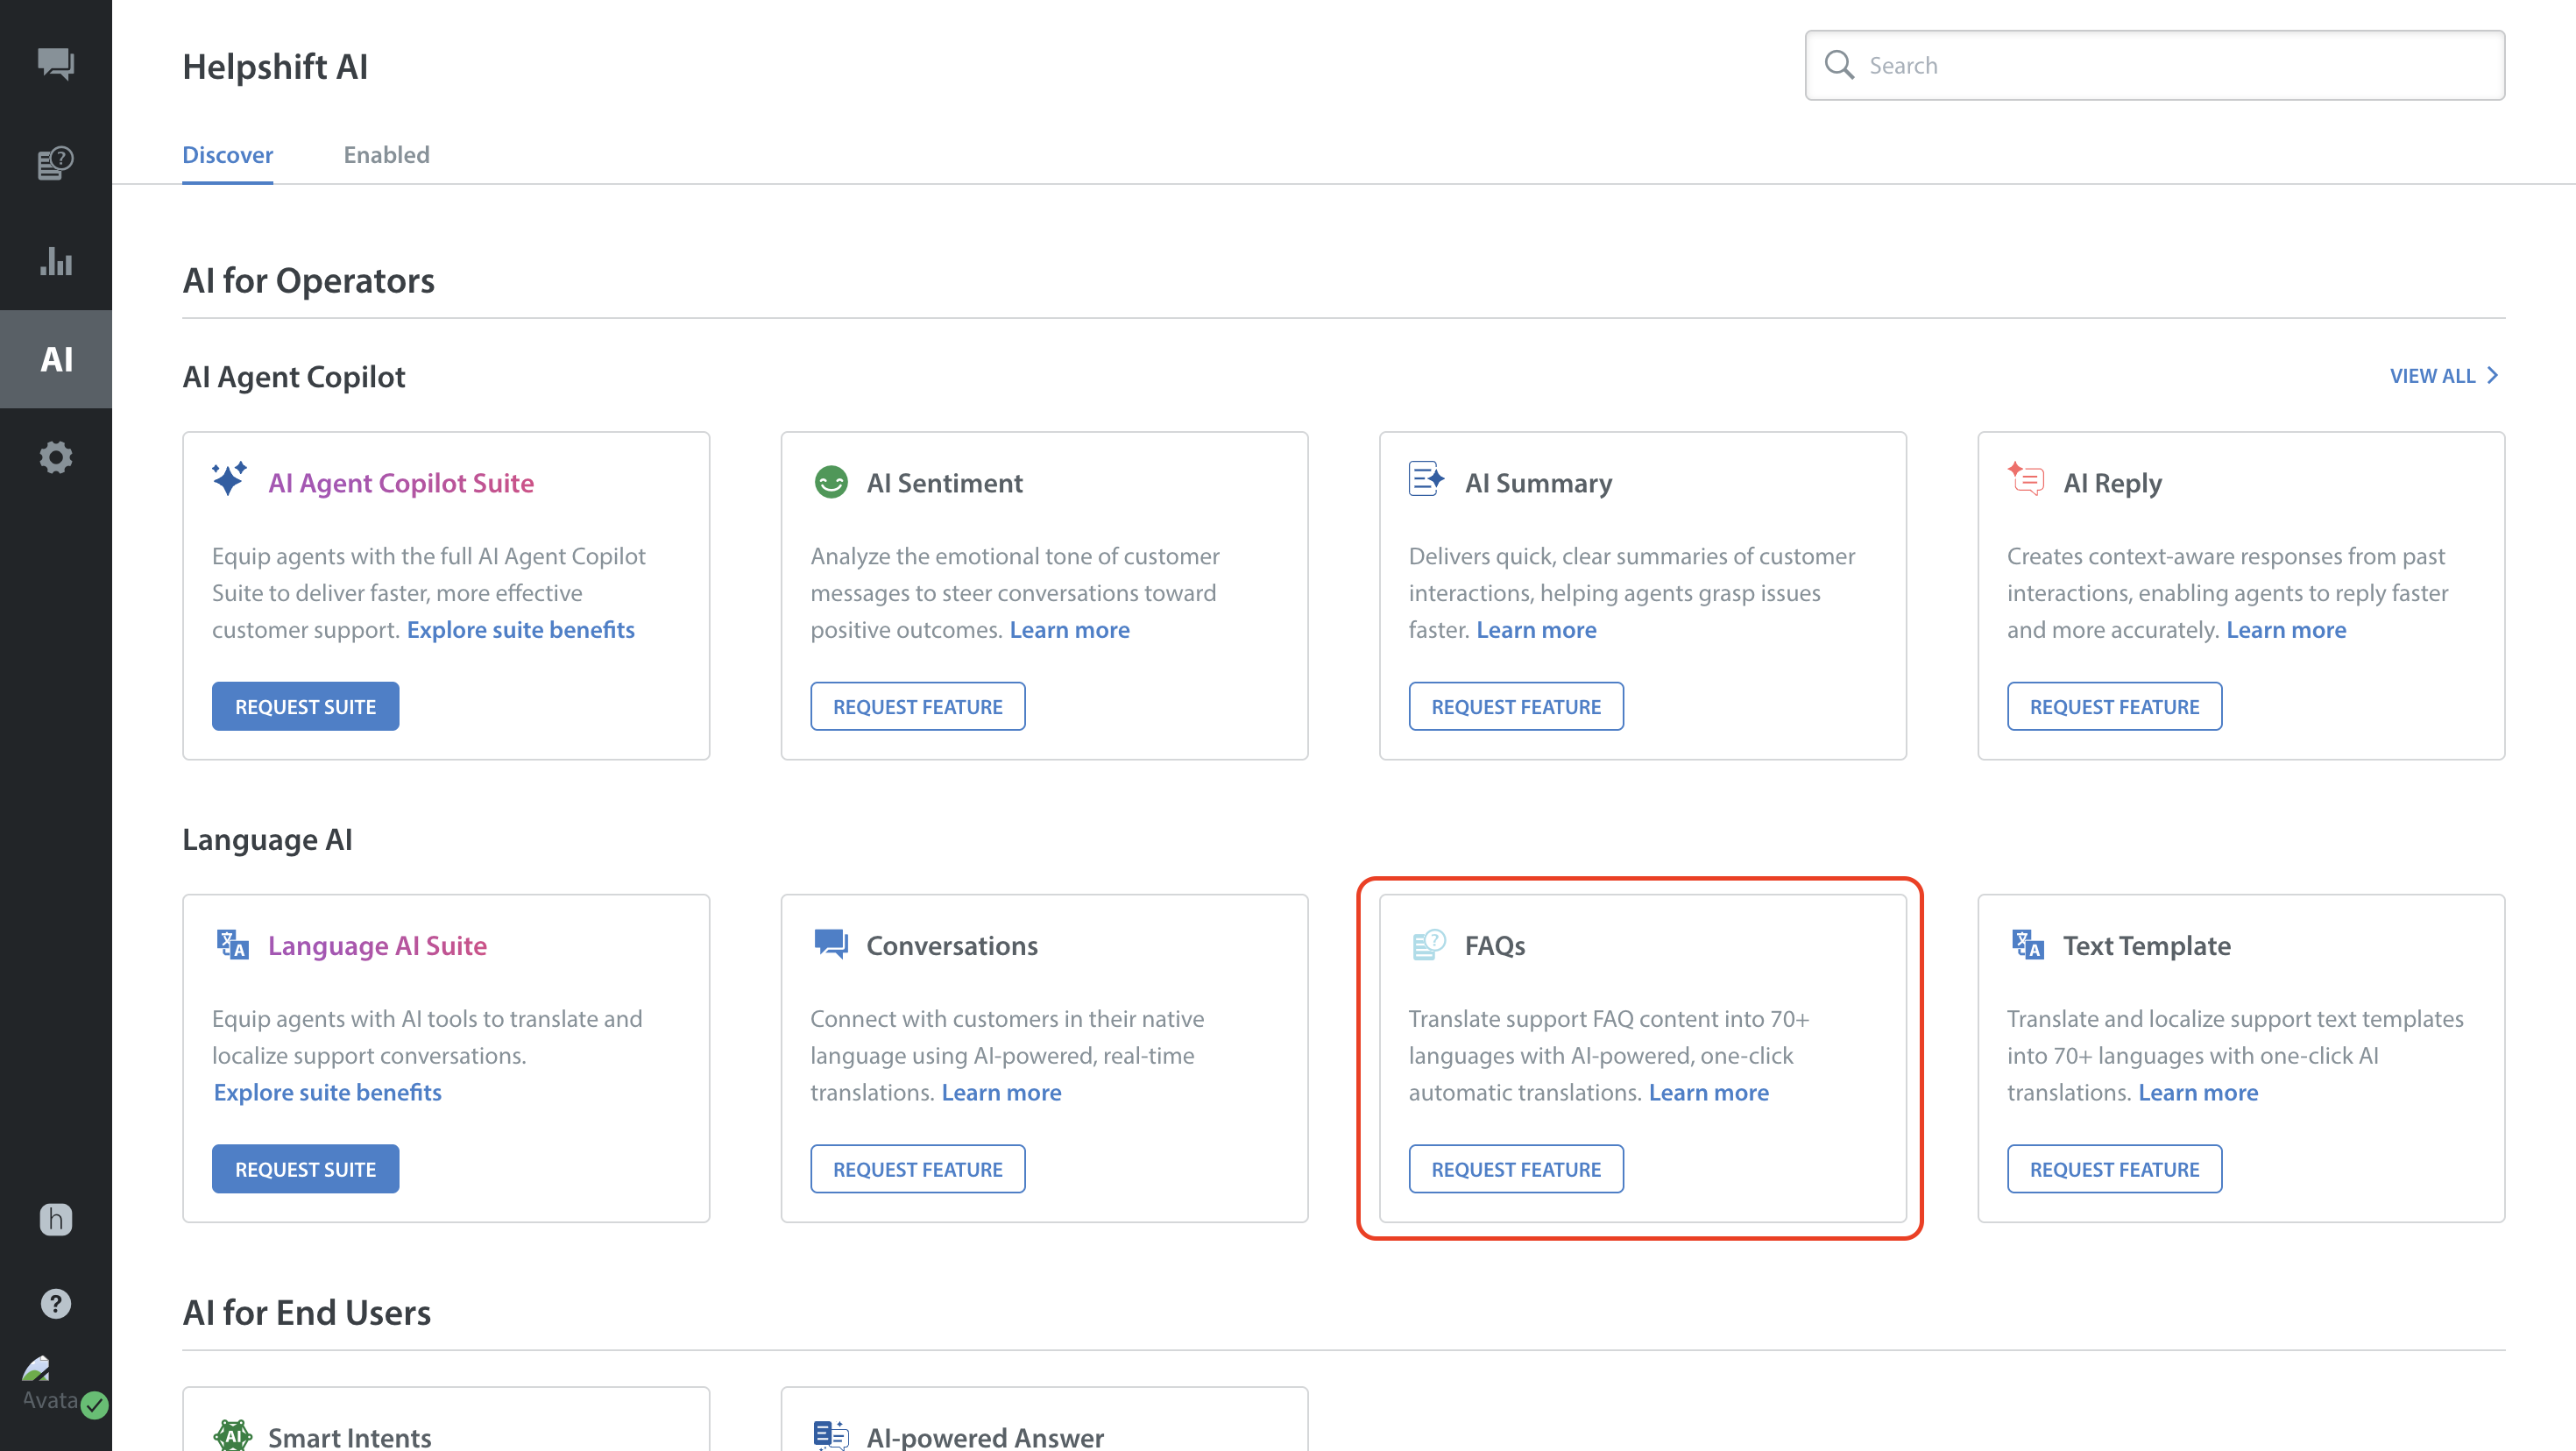The image size is (2576, 1451).
Task: Request the FAQs translation feature
Action: (x=1515, y=1169)
